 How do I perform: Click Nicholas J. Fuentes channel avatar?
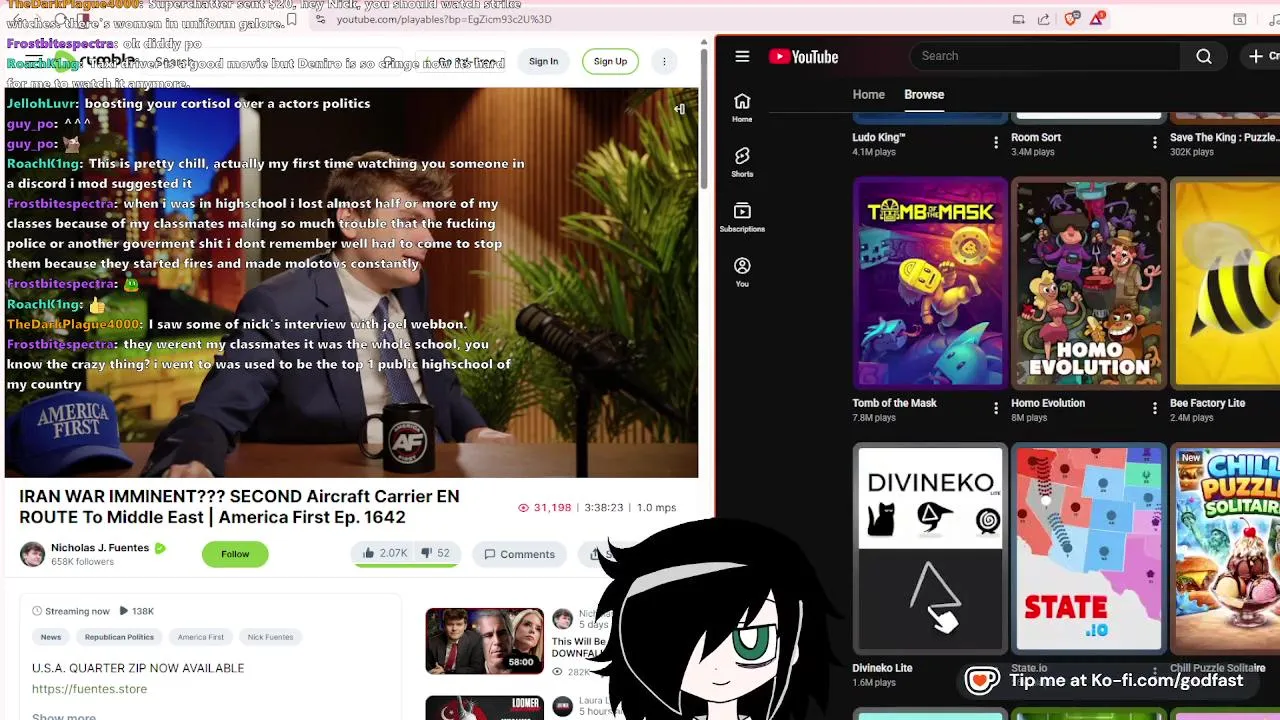[x=32, y=554]
